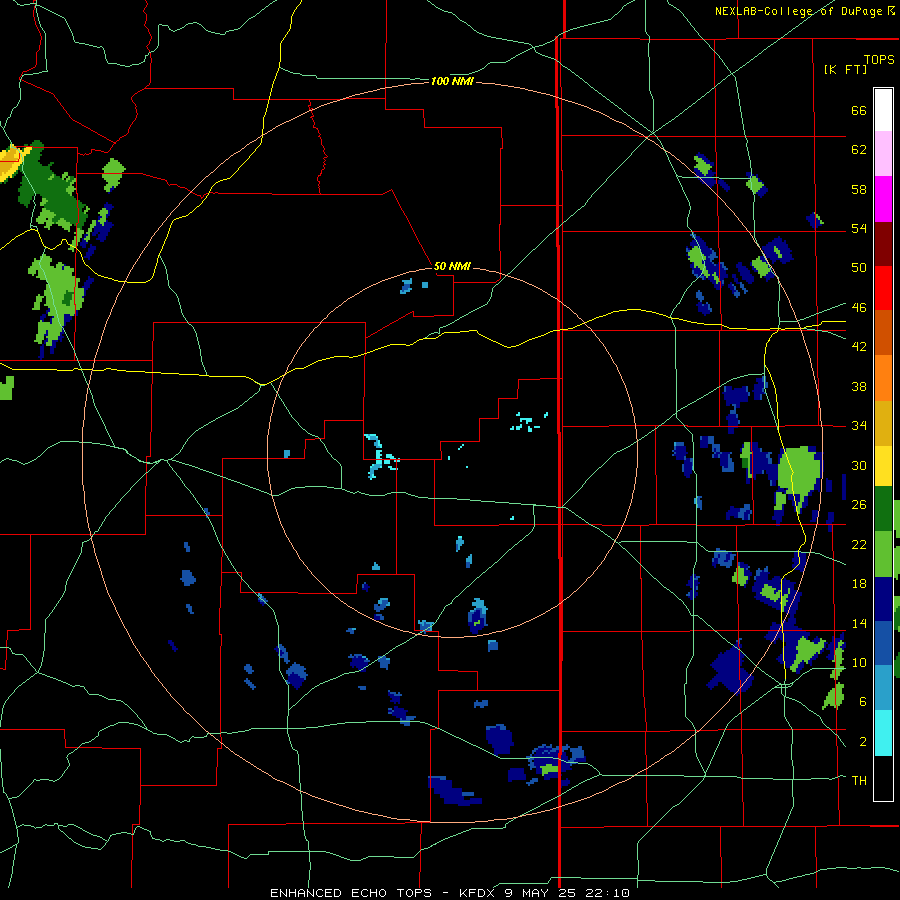900x900 pixels.
Task: Click the light blue swatch in the legend
Action: coord(883,688)
